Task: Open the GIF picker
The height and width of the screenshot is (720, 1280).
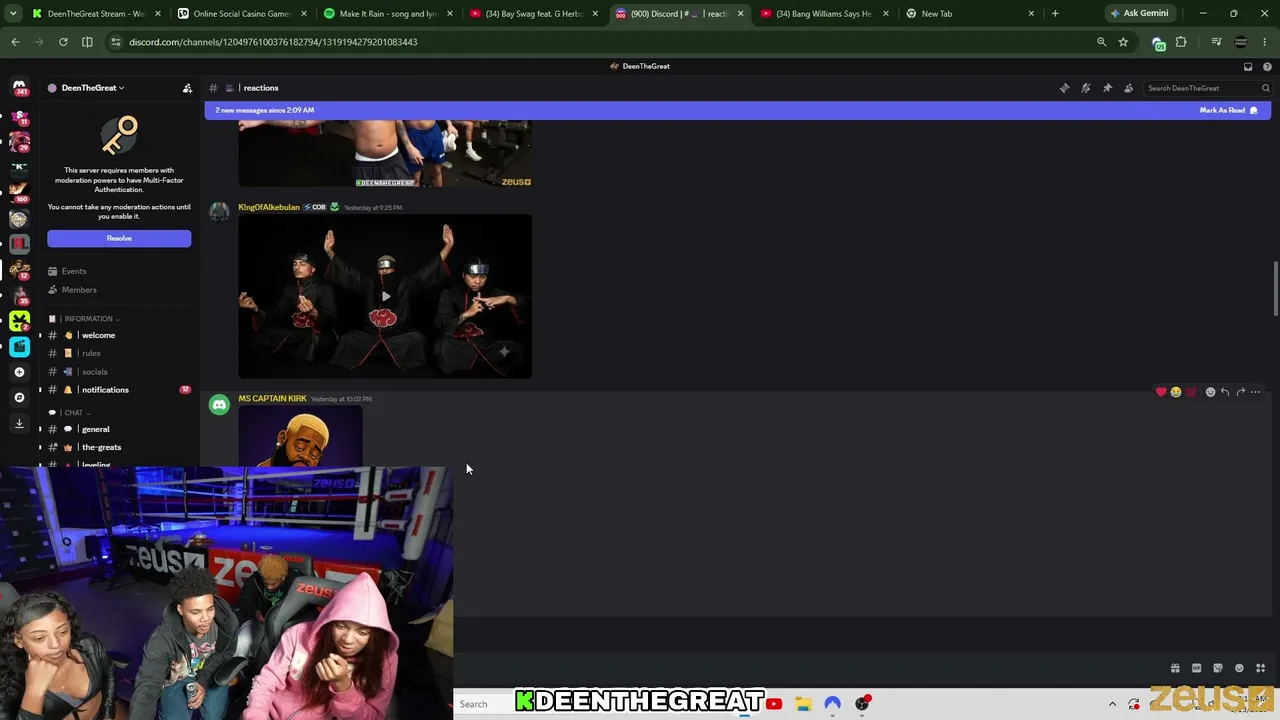Action: 1196,668
